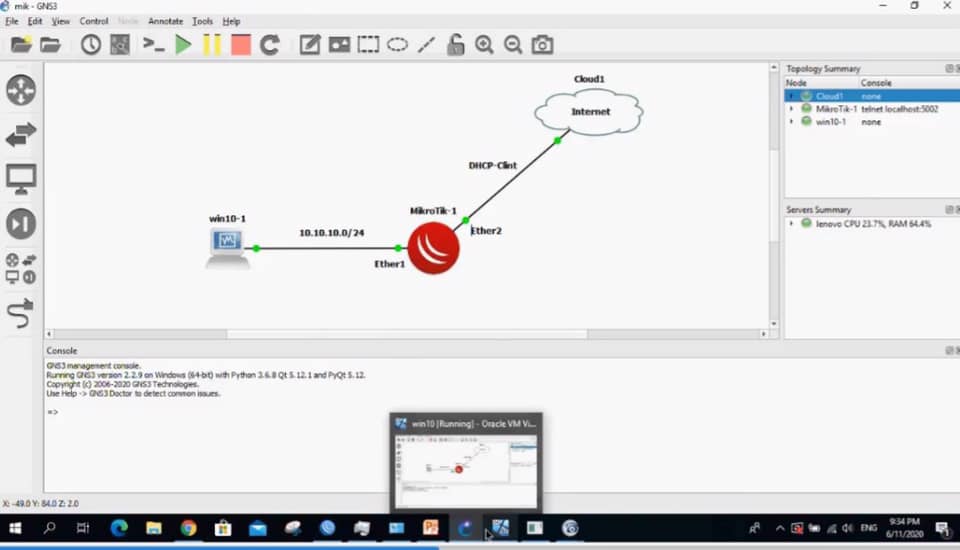The height and width of the screenshot is (550, 960).
Task: Reload all nodes using the circular arrow
Action: pyautogui.click(x=270, y=44)
